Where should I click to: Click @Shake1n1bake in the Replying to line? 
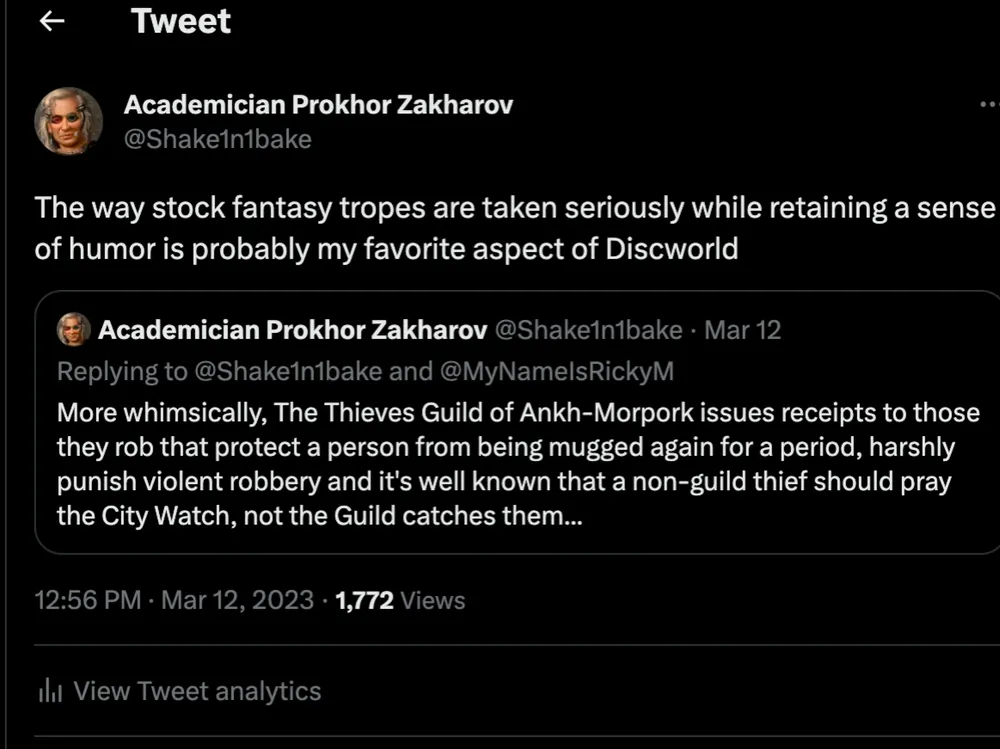(x=288, y=371)
